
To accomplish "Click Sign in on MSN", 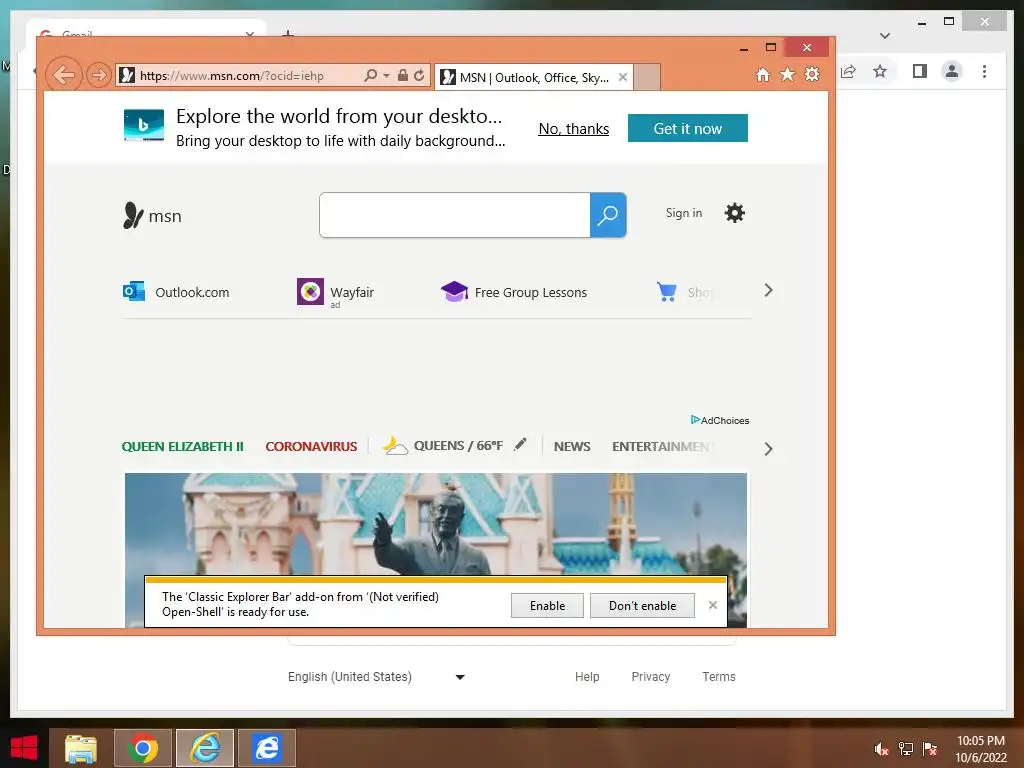I will [684, 213].
